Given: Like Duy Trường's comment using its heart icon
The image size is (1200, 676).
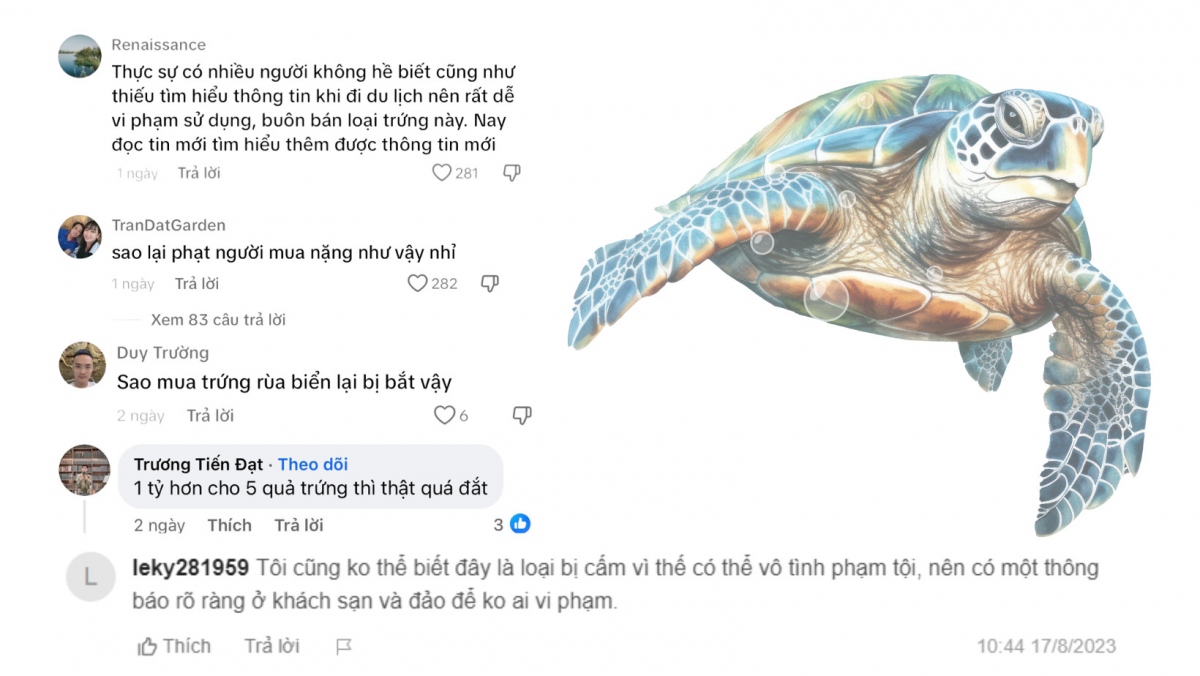Looking at the screenshot, I should pos(444,415).
